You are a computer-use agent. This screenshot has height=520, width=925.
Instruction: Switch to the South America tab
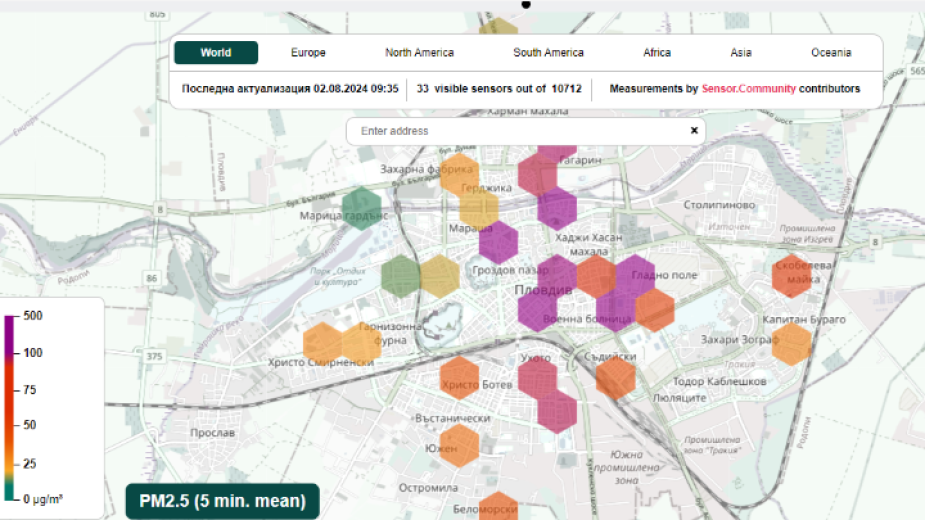[x=548, y=53]
